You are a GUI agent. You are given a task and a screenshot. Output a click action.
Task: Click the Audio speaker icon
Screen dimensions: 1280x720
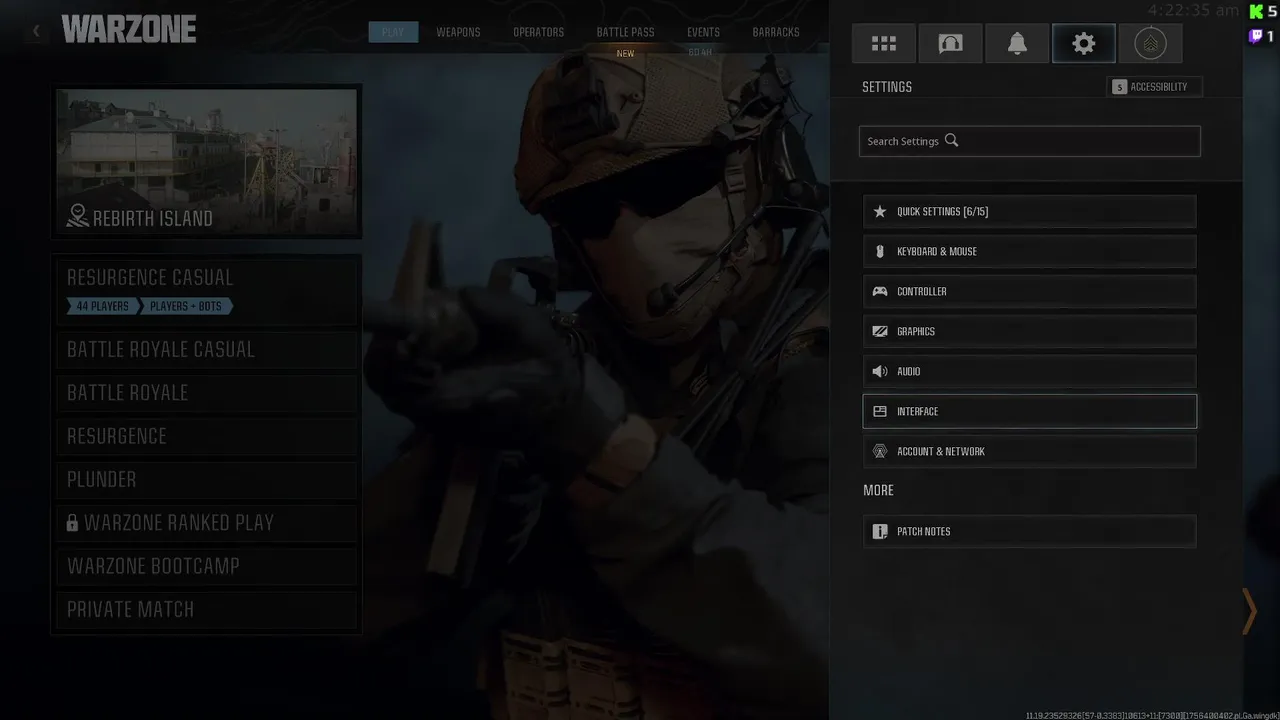tap(880, 371)
